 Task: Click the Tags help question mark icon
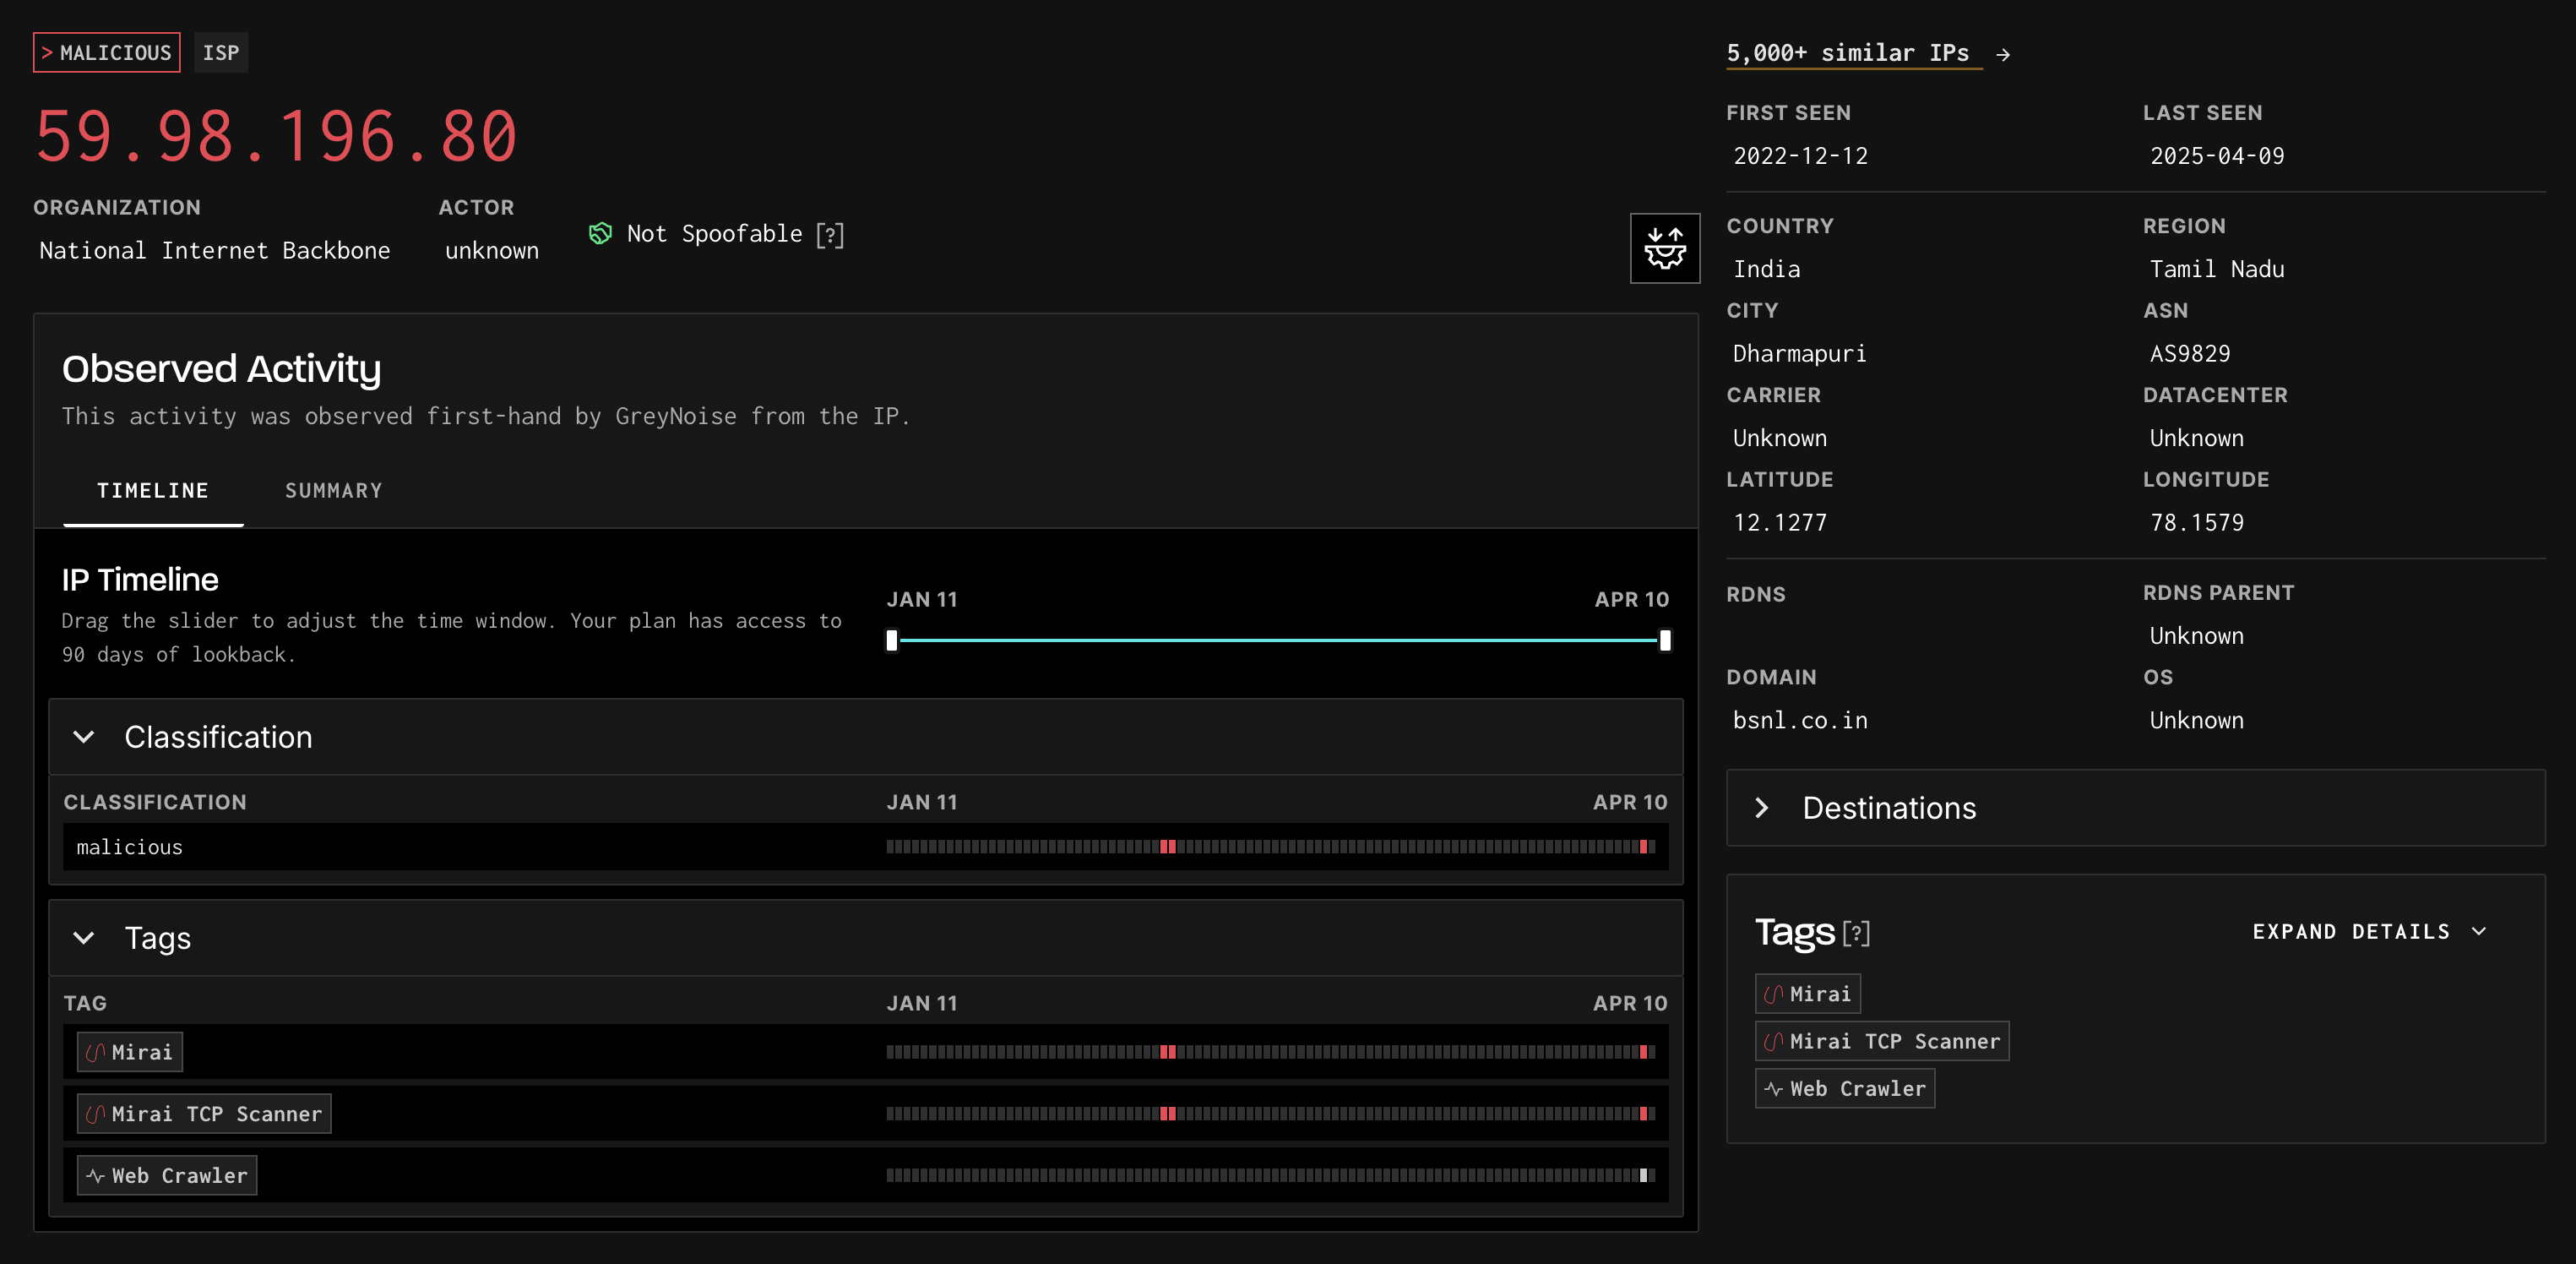point(1856,933)
